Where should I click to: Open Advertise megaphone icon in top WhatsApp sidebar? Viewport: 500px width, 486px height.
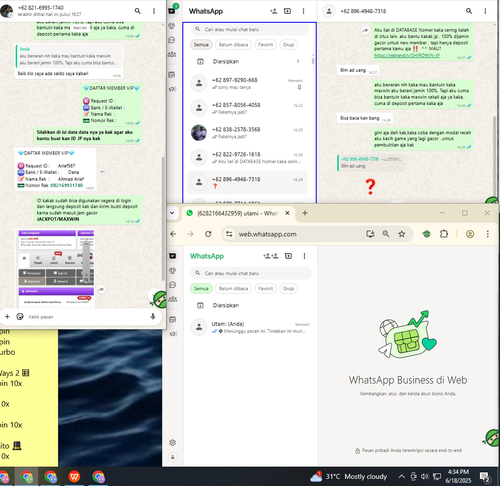pyautogui.click(x=172, y=89)
